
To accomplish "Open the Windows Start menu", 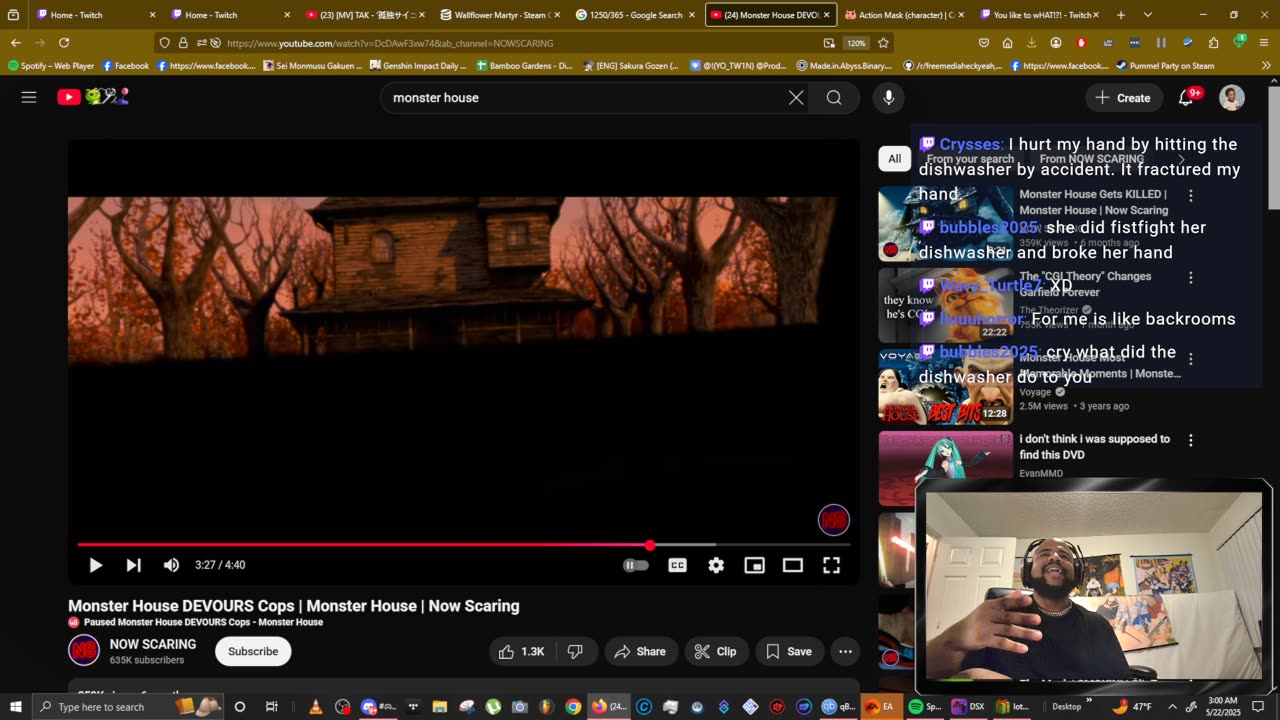I will 15,706.
